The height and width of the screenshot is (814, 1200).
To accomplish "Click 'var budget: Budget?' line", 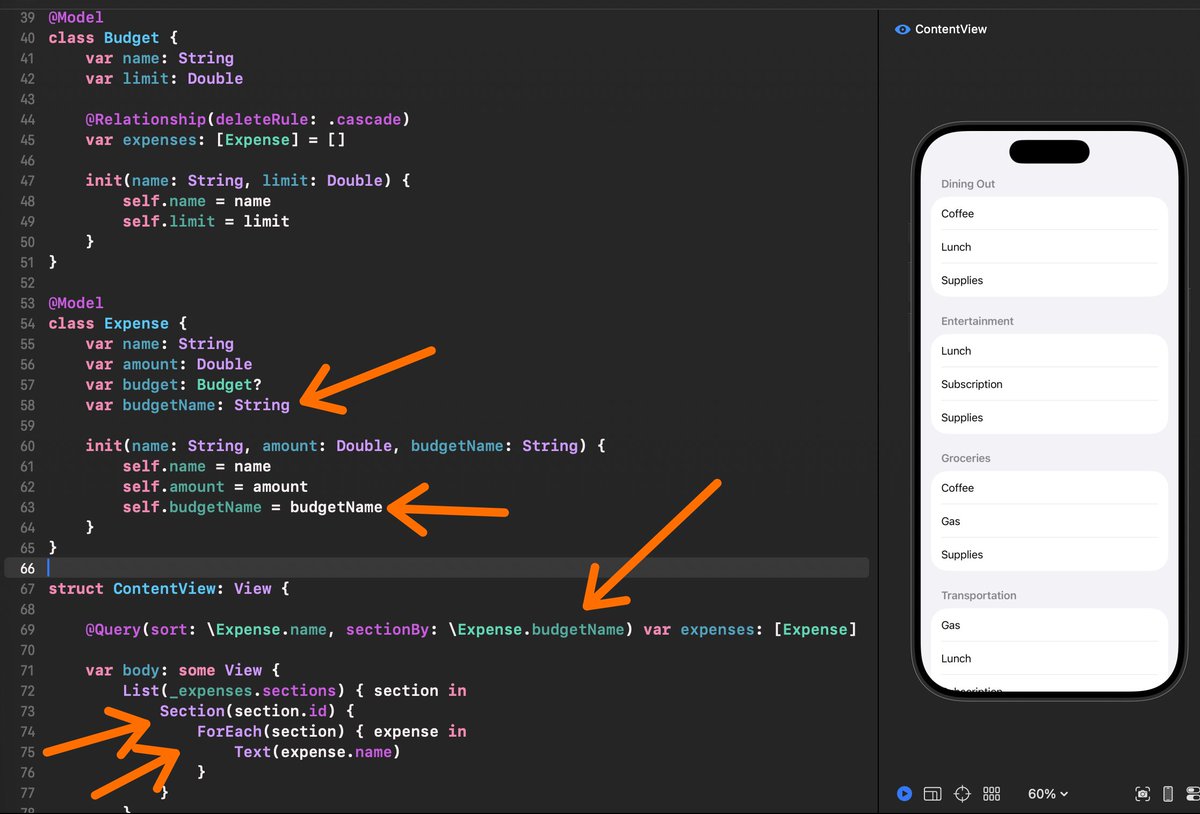I will coord(173,385).
